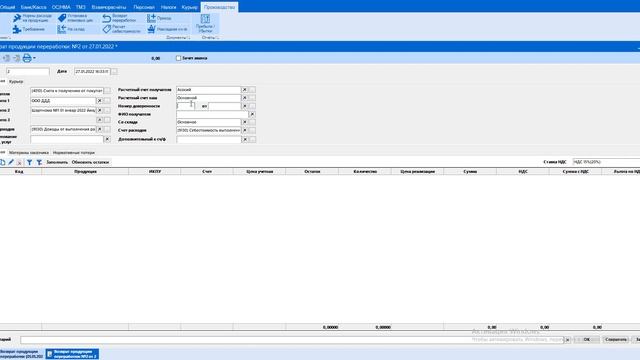
Task: Open Материалы заказчика tab
Action: click(x=29, y=153)
